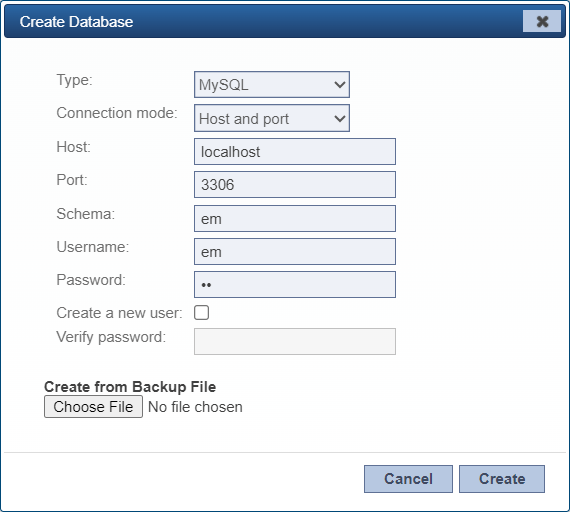The width and height of the screenshot is (570, 512).
Task: Open the Type dropdown showing MySQL
Action: [x=272, y=85]
